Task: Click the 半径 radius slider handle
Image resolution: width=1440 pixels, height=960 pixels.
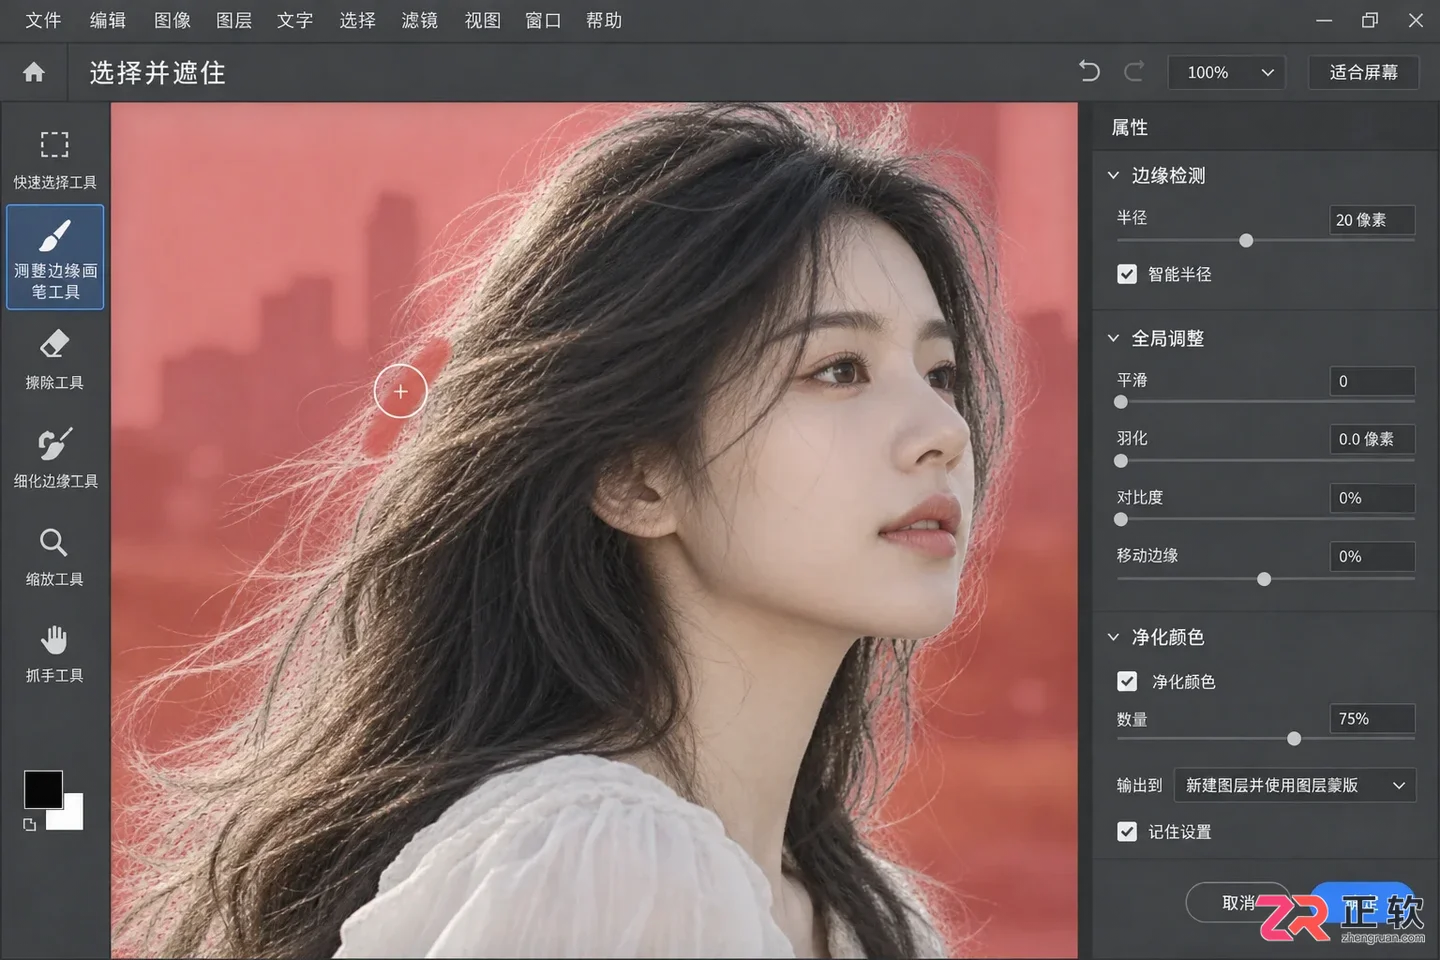Action: tap(1246, 240)
